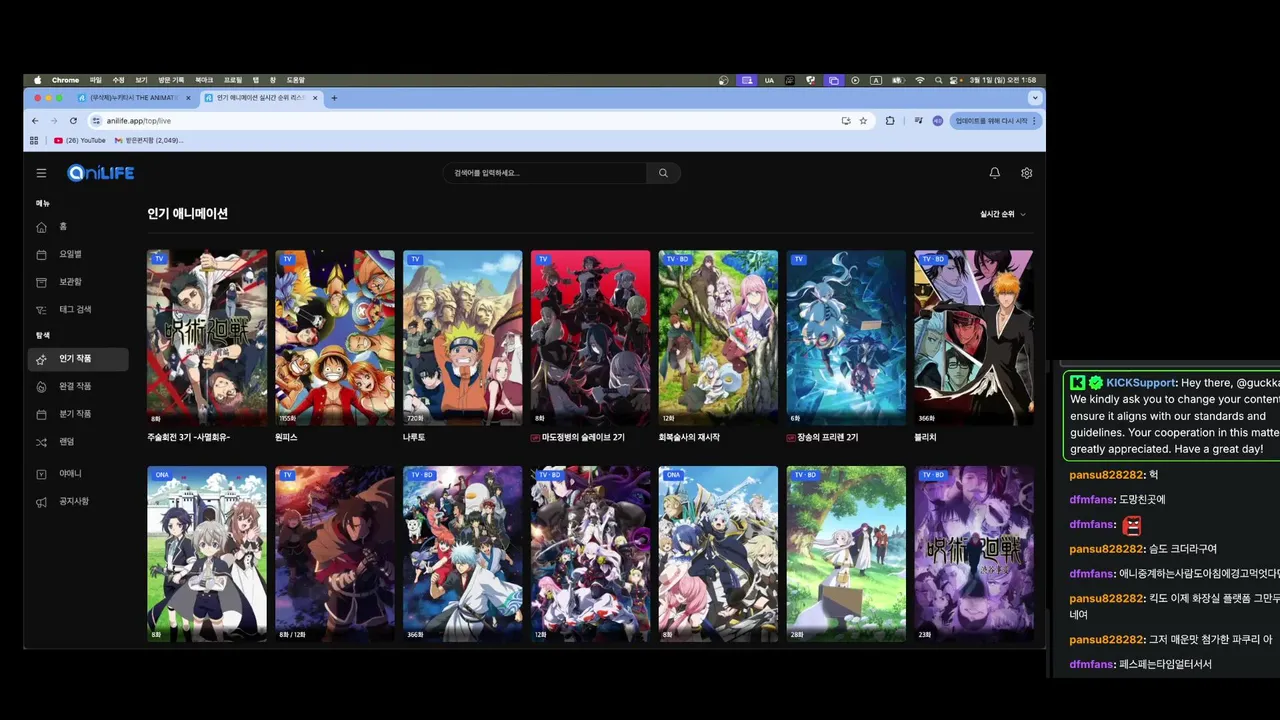Open the 나루토 poster
This screenshot has width=1280, height=720.
point(463,338)
